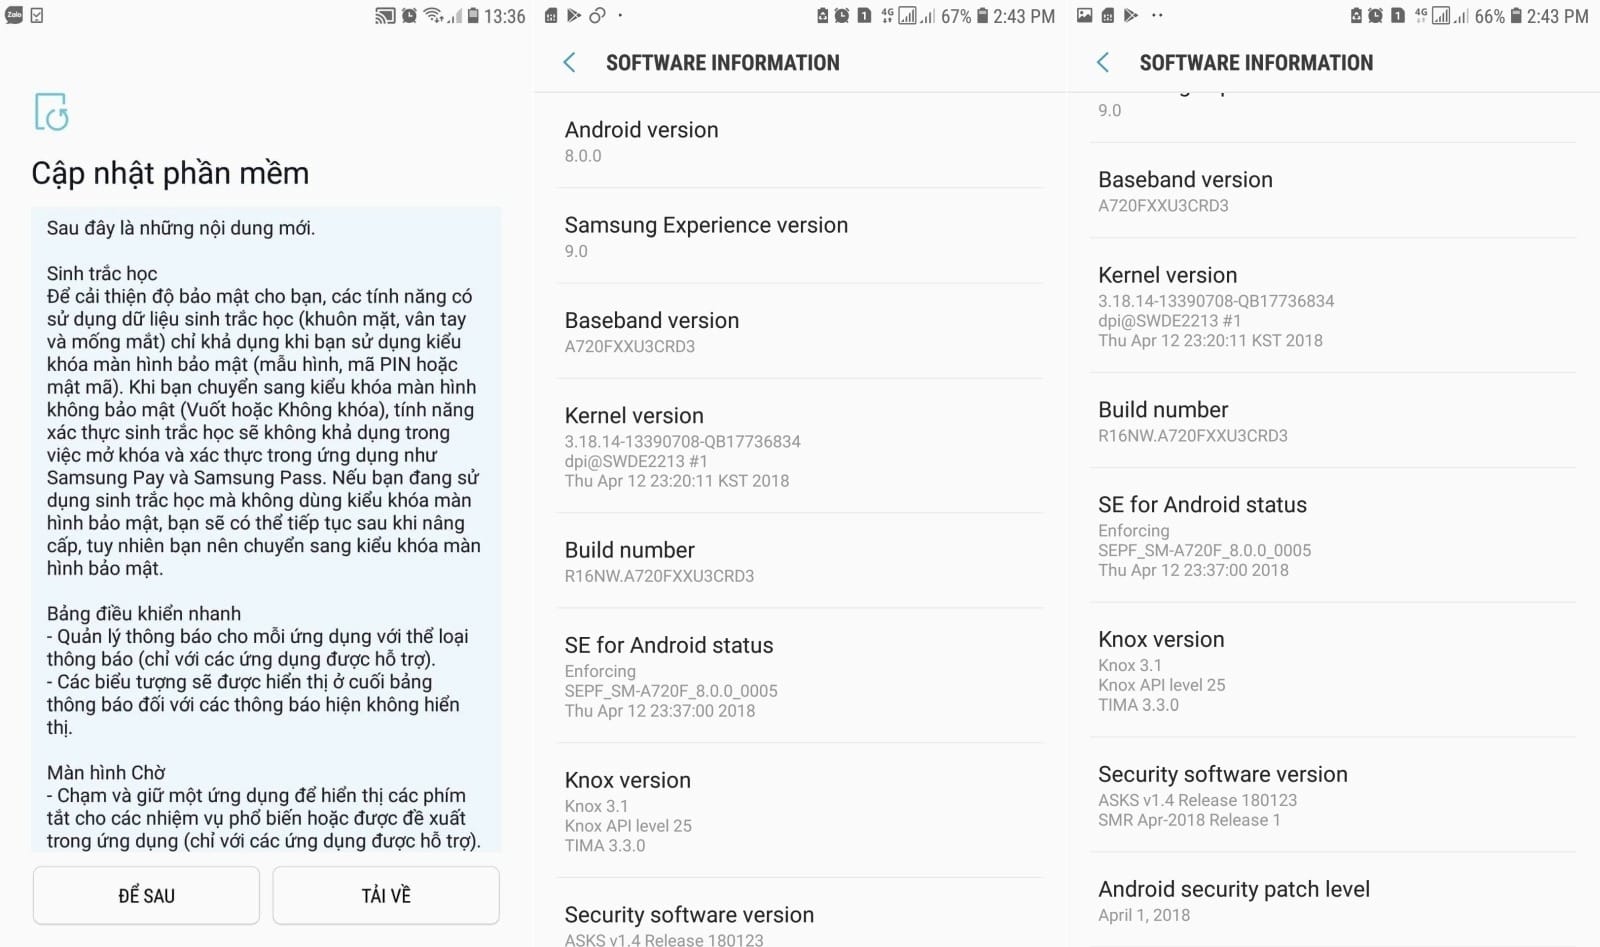Tap the Wi-Fi signal icon

tap(433, 15)
